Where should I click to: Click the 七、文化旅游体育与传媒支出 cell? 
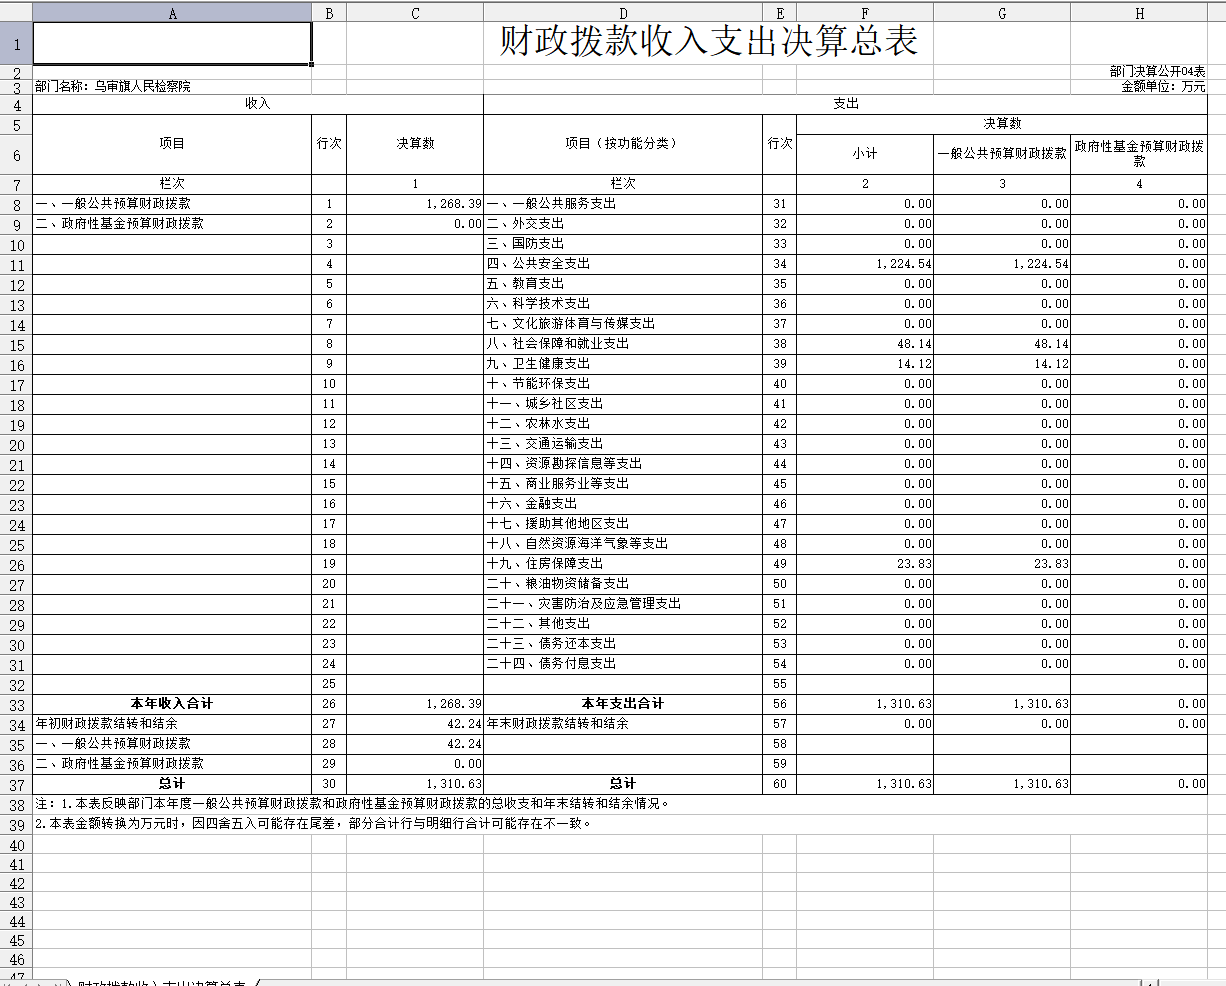click(x=623, y=324)
